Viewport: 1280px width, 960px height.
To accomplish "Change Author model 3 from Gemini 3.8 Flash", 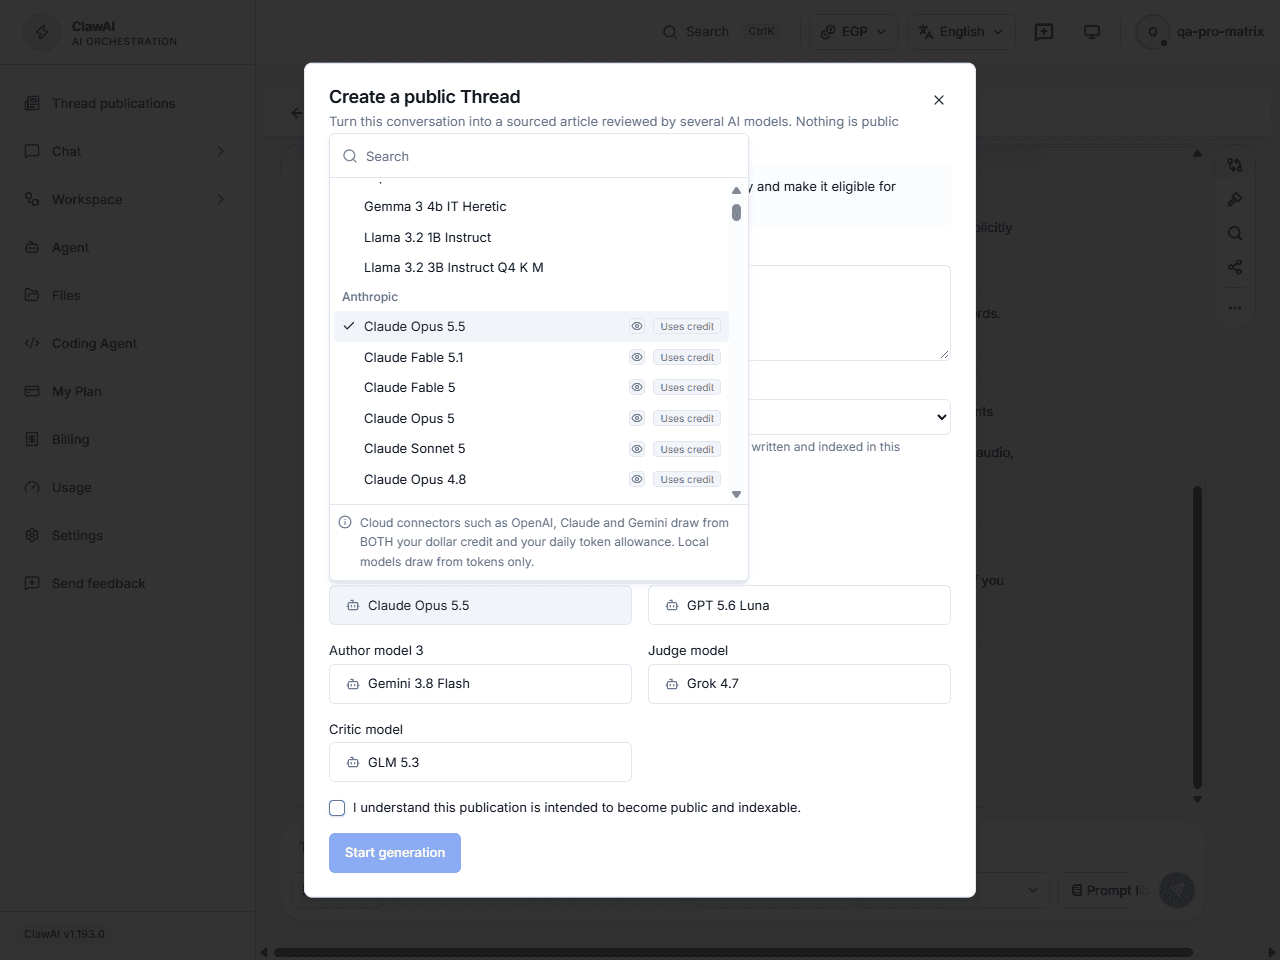I will (x=480, y=684).
